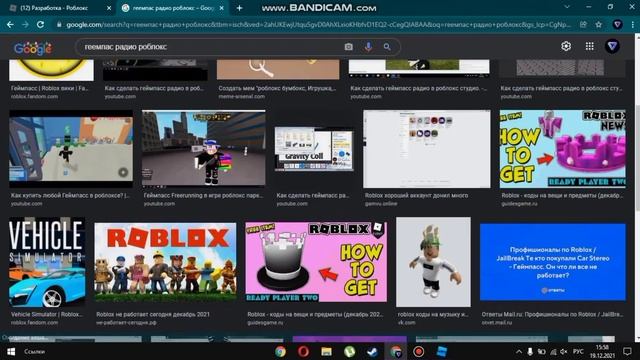Open the share page icon in address bar

click(x=583, y=24)
